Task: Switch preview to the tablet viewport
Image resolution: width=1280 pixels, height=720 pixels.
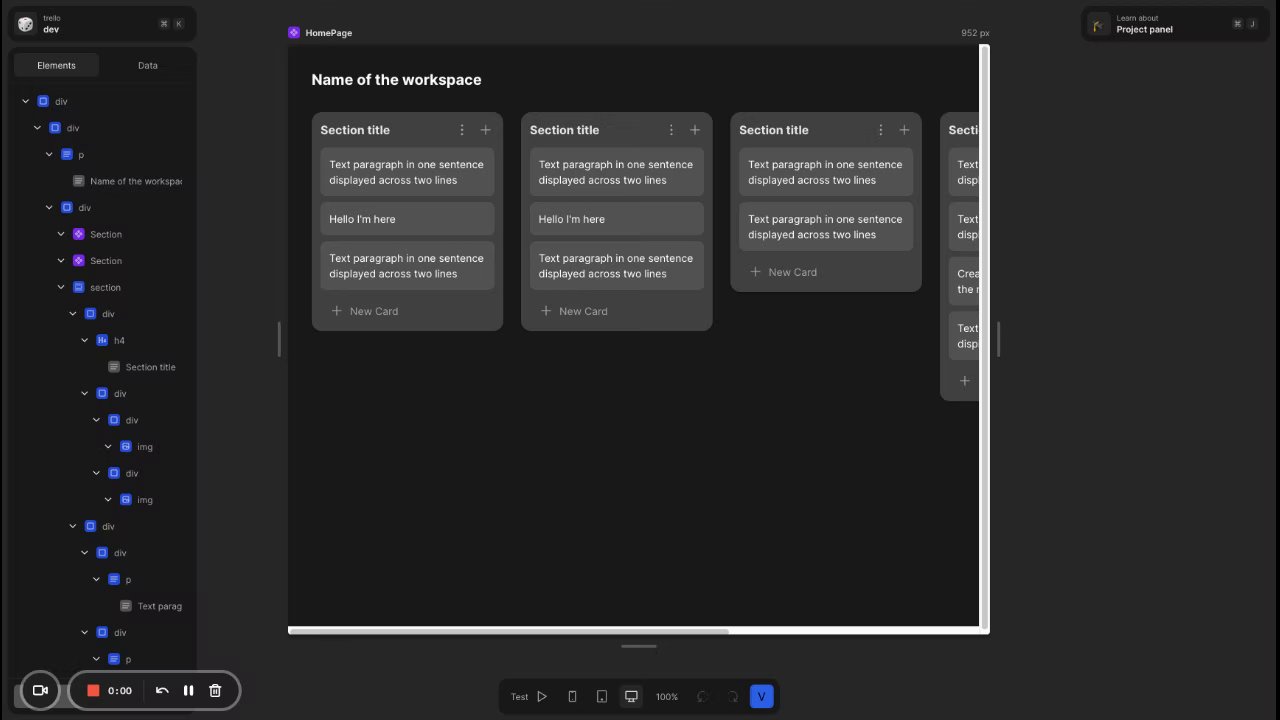Action: [602, 697]
